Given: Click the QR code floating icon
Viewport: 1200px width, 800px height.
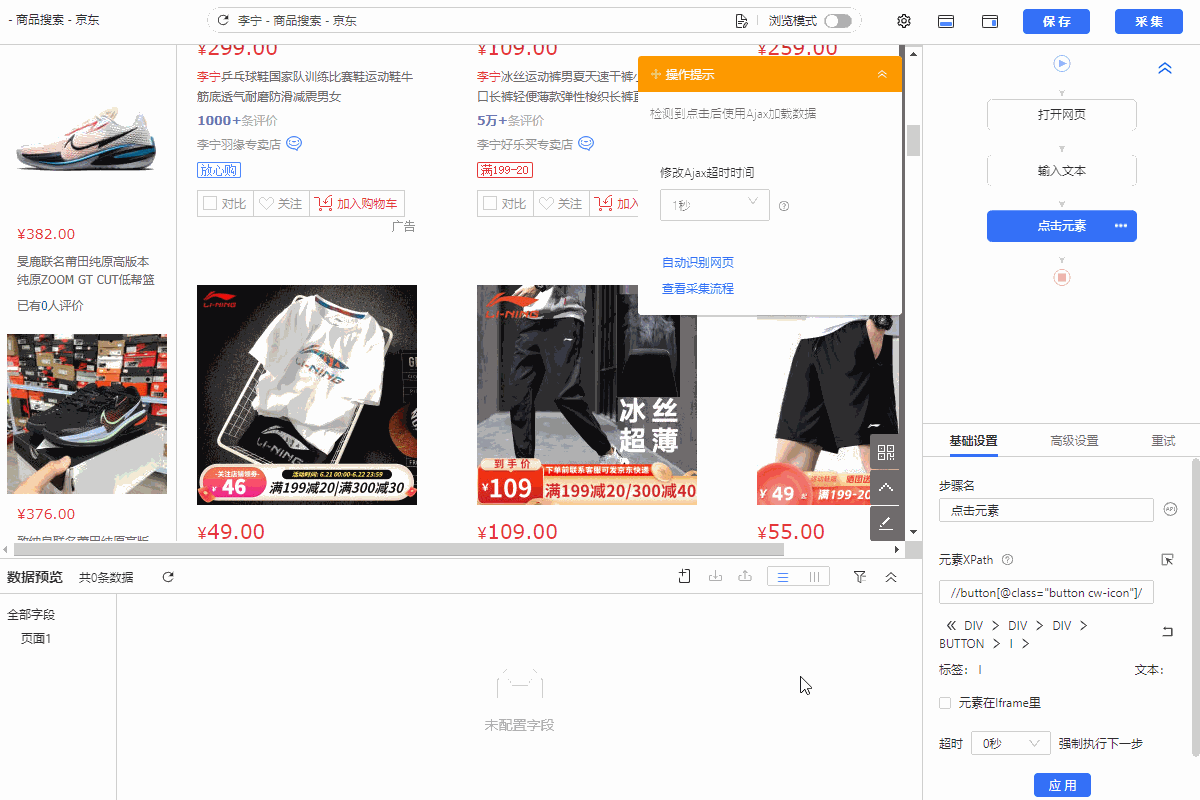Looking at the screenshot, I should pos(886,452).
